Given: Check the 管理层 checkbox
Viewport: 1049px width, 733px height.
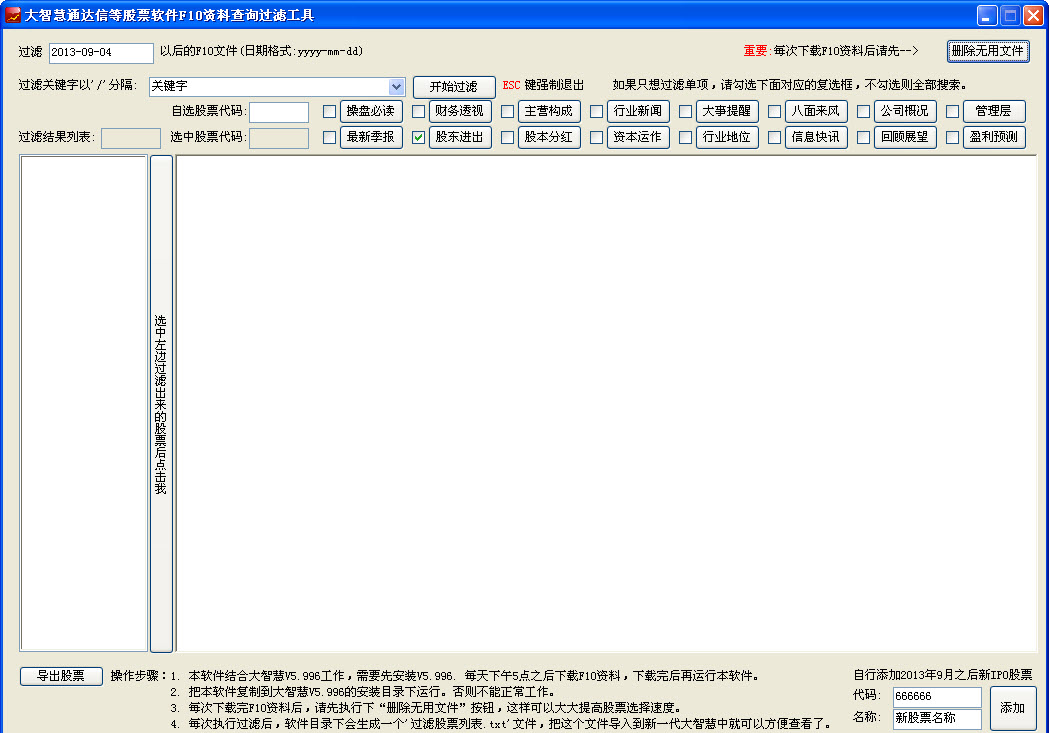Looking at the screenshot, I should click(x=952, y=112).
